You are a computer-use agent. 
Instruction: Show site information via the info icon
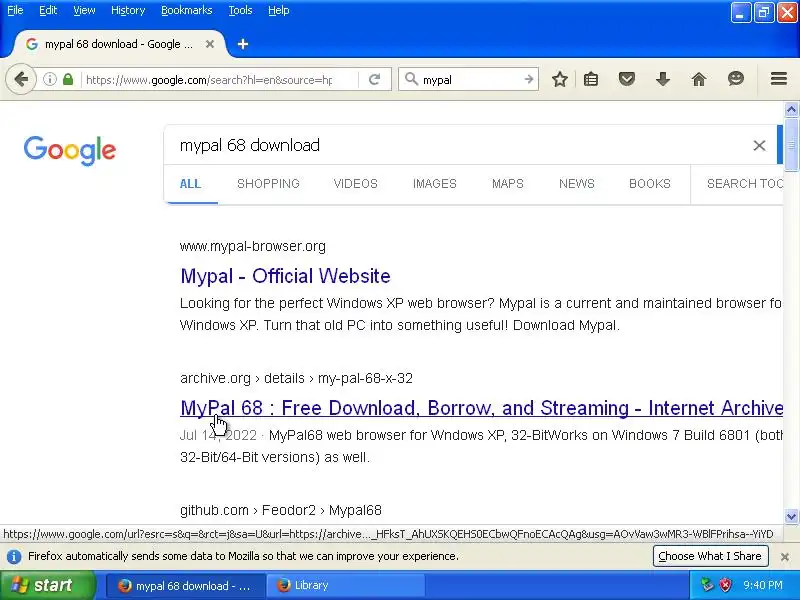(49, 79)
